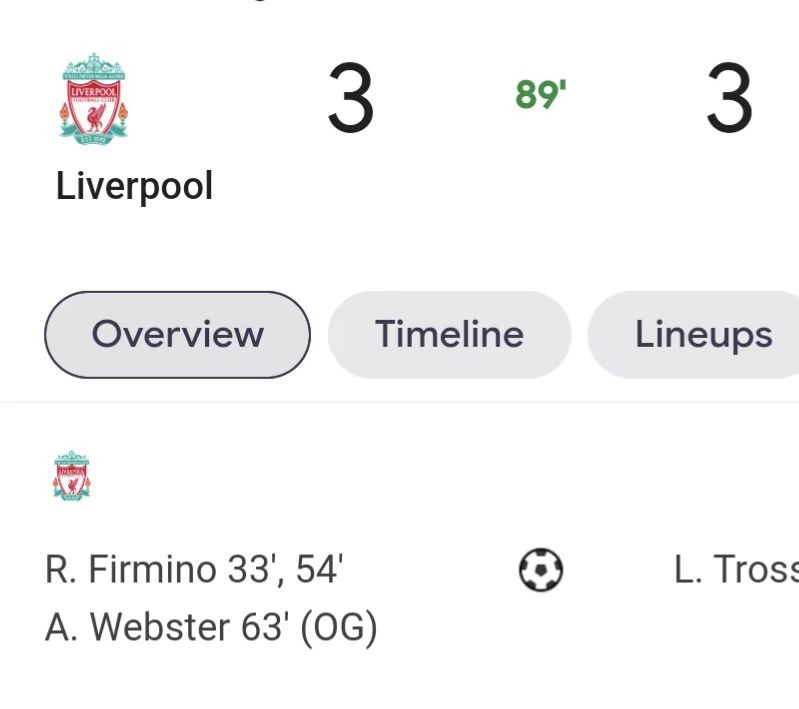Tap the (OG) own goal label
The width and height of the screenshot is (799, 709).
point(340,628)
